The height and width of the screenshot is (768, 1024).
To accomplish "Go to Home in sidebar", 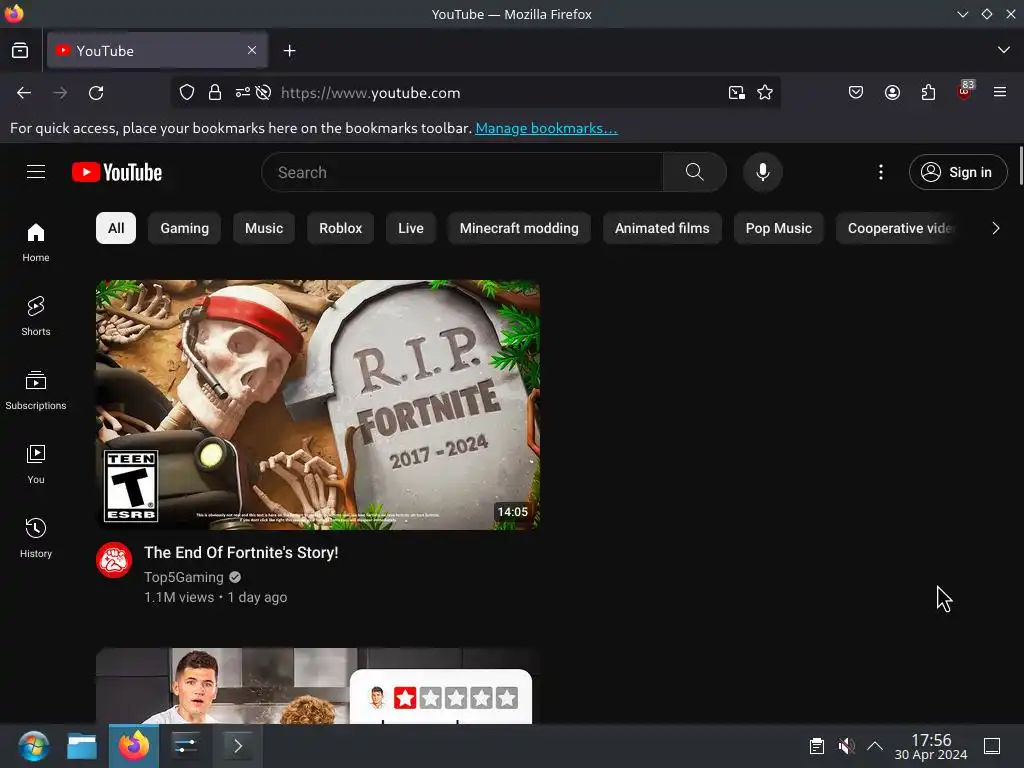I will click(36, 242).
